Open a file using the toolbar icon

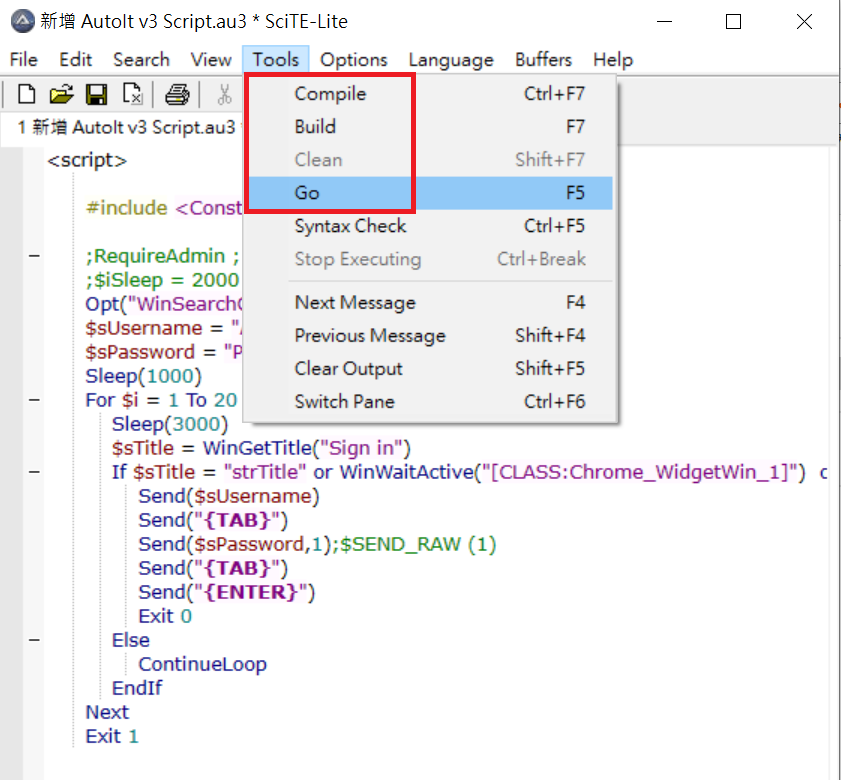pos(61,93)
